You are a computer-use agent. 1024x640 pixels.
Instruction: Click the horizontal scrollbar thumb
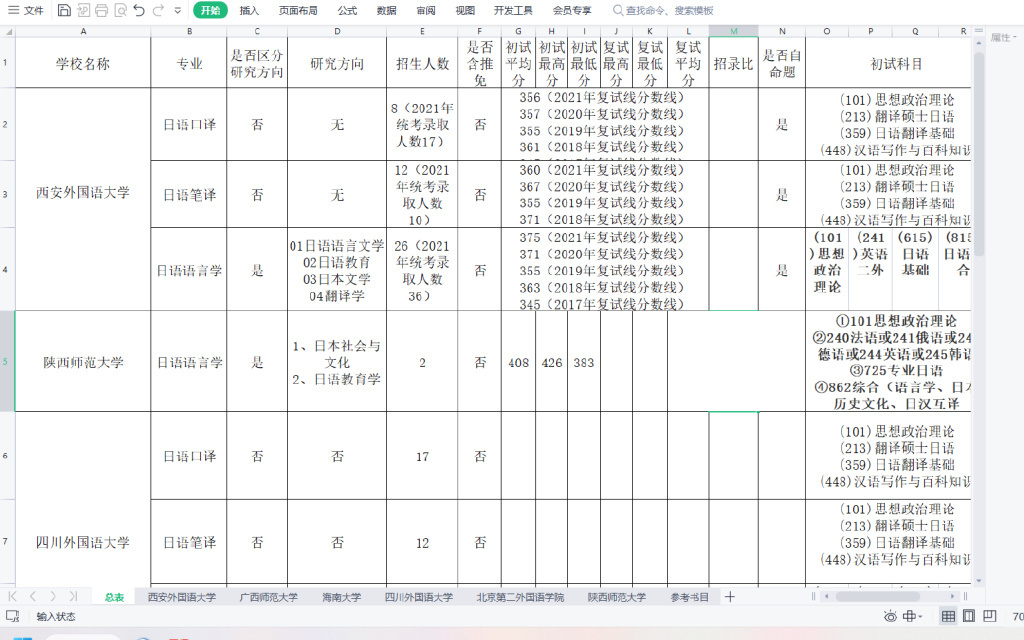pos(877,596)
